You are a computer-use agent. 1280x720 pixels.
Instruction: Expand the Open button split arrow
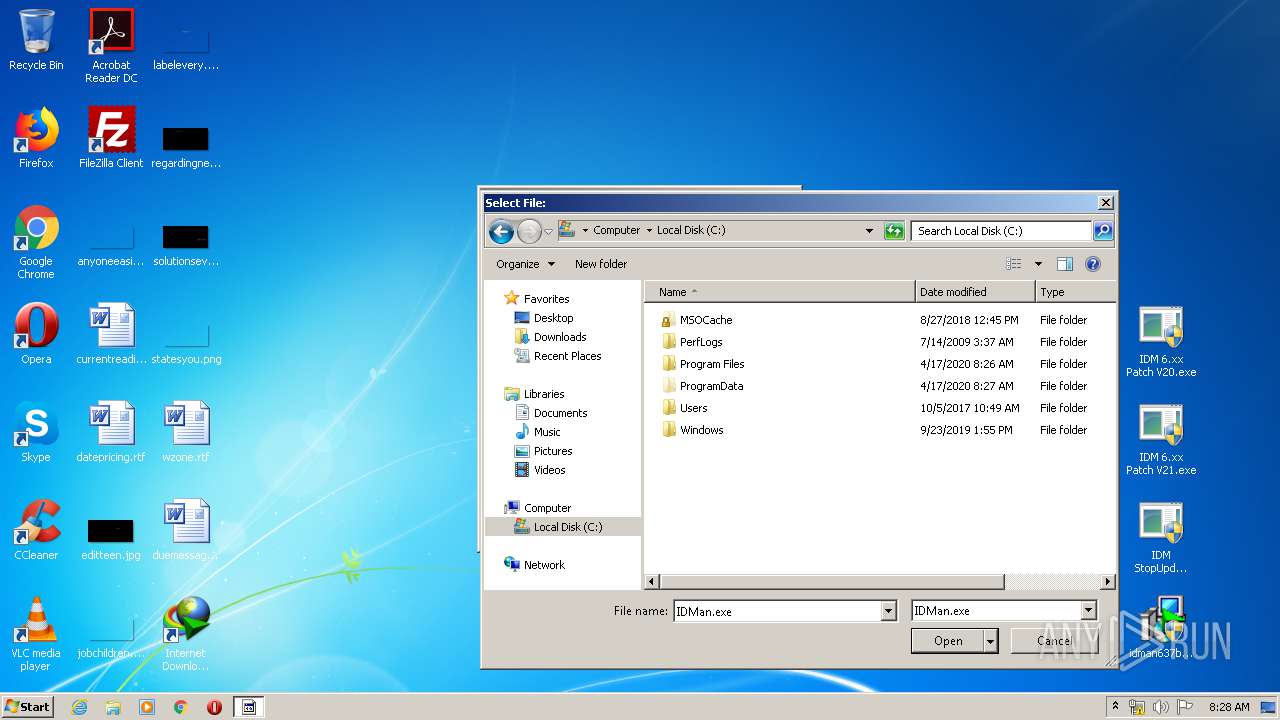[x=990, y=641]
